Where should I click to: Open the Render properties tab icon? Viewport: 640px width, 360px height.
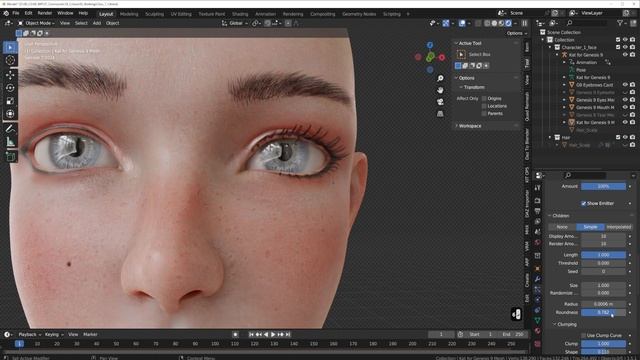coord(538,200)
